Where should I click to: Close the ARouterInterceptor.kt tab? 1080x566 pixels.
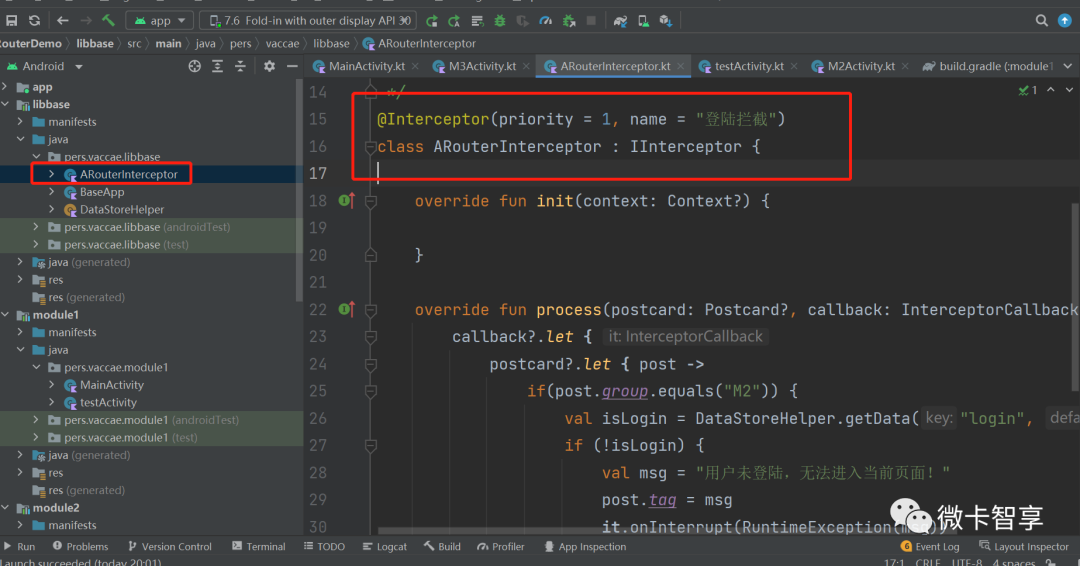point(681,66)
